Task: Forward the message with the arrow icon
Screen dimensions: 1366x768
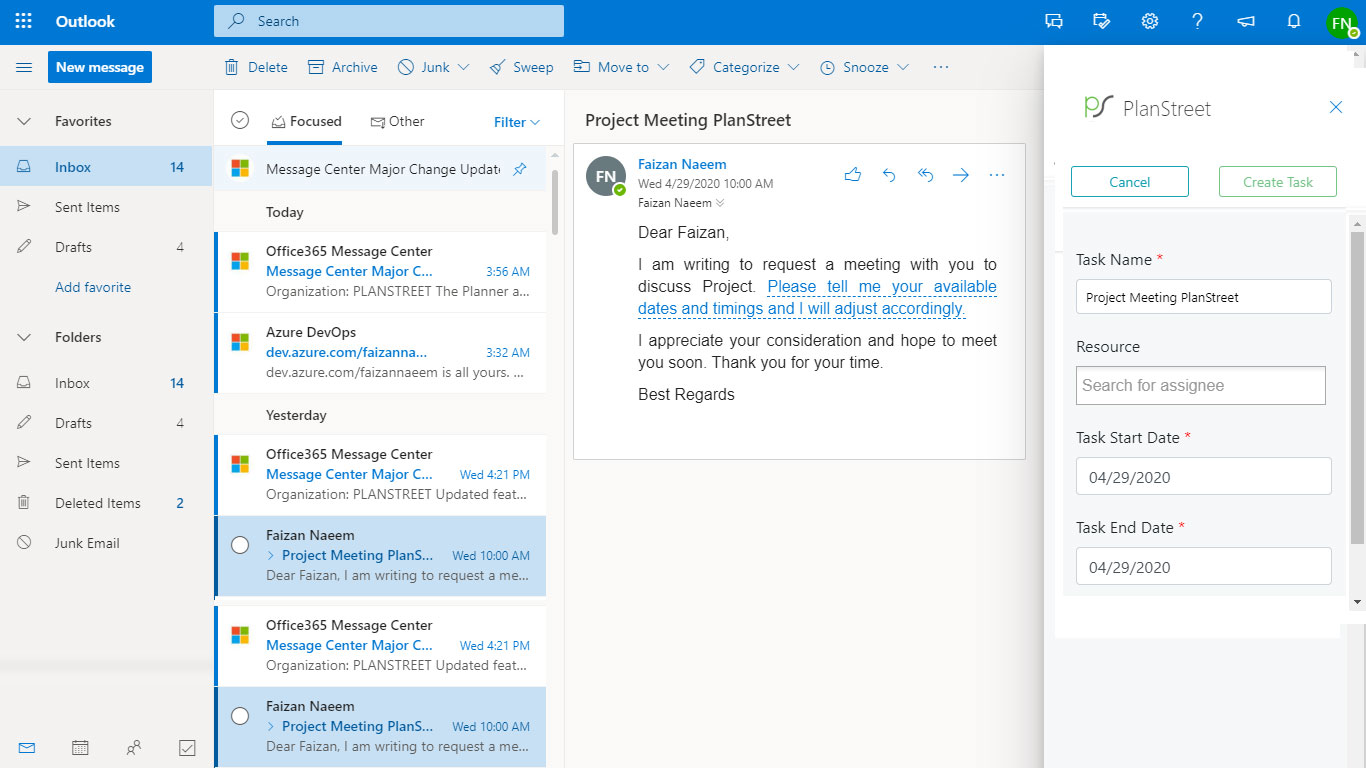Action: [961, 175]
